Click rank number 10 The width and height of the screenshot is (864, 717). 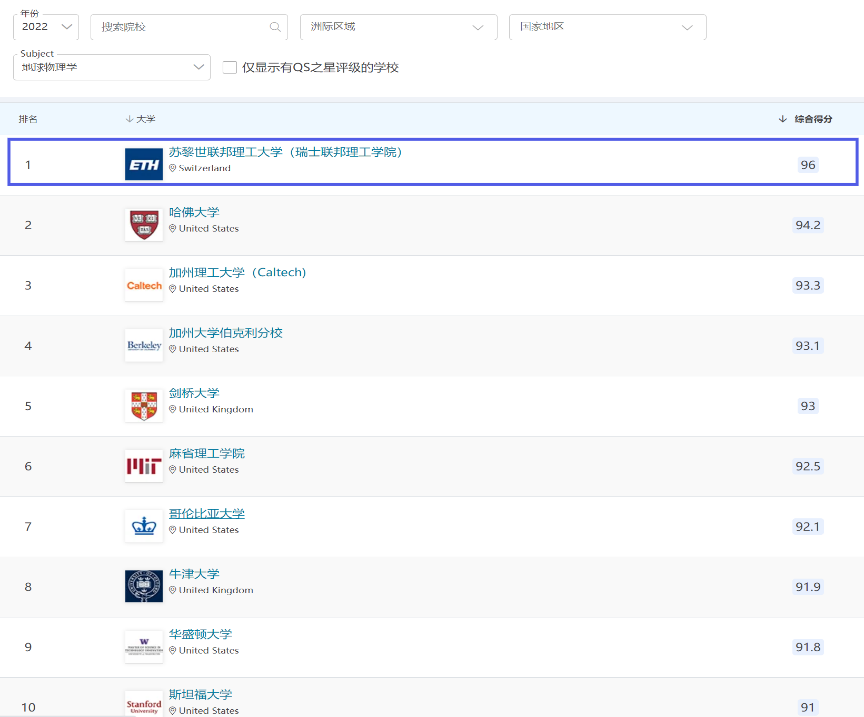point(28,707)
